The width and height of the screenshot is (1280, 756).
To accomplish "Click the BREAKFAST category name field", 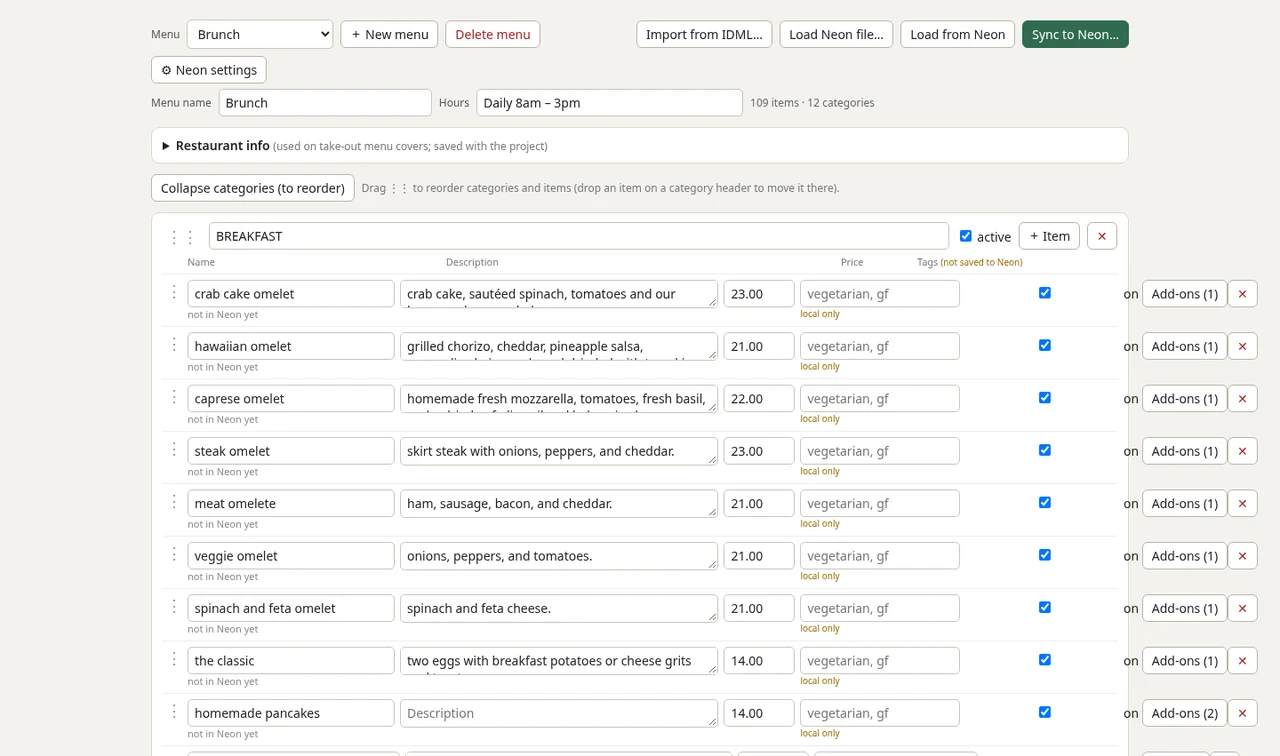I will (579, 236).
